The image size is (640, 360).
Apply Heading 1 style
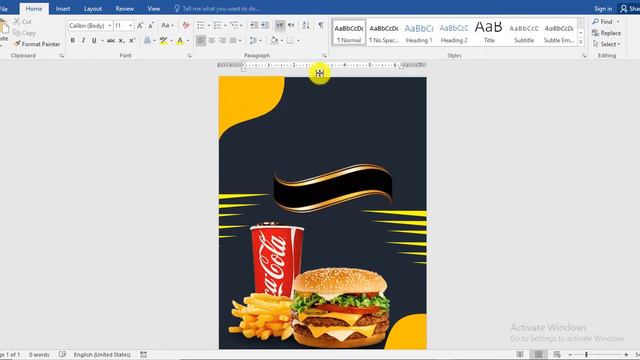(x=419, y=32)
